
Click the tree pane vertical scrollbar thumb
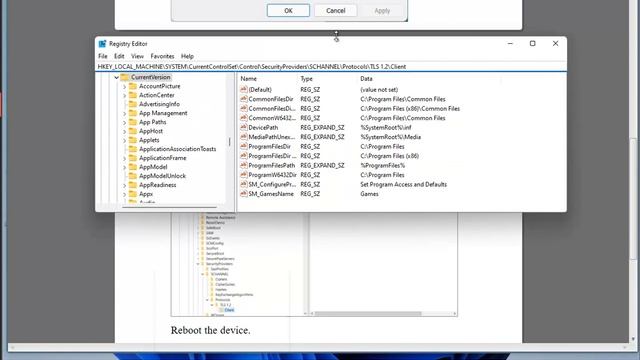tap(229, 142)
